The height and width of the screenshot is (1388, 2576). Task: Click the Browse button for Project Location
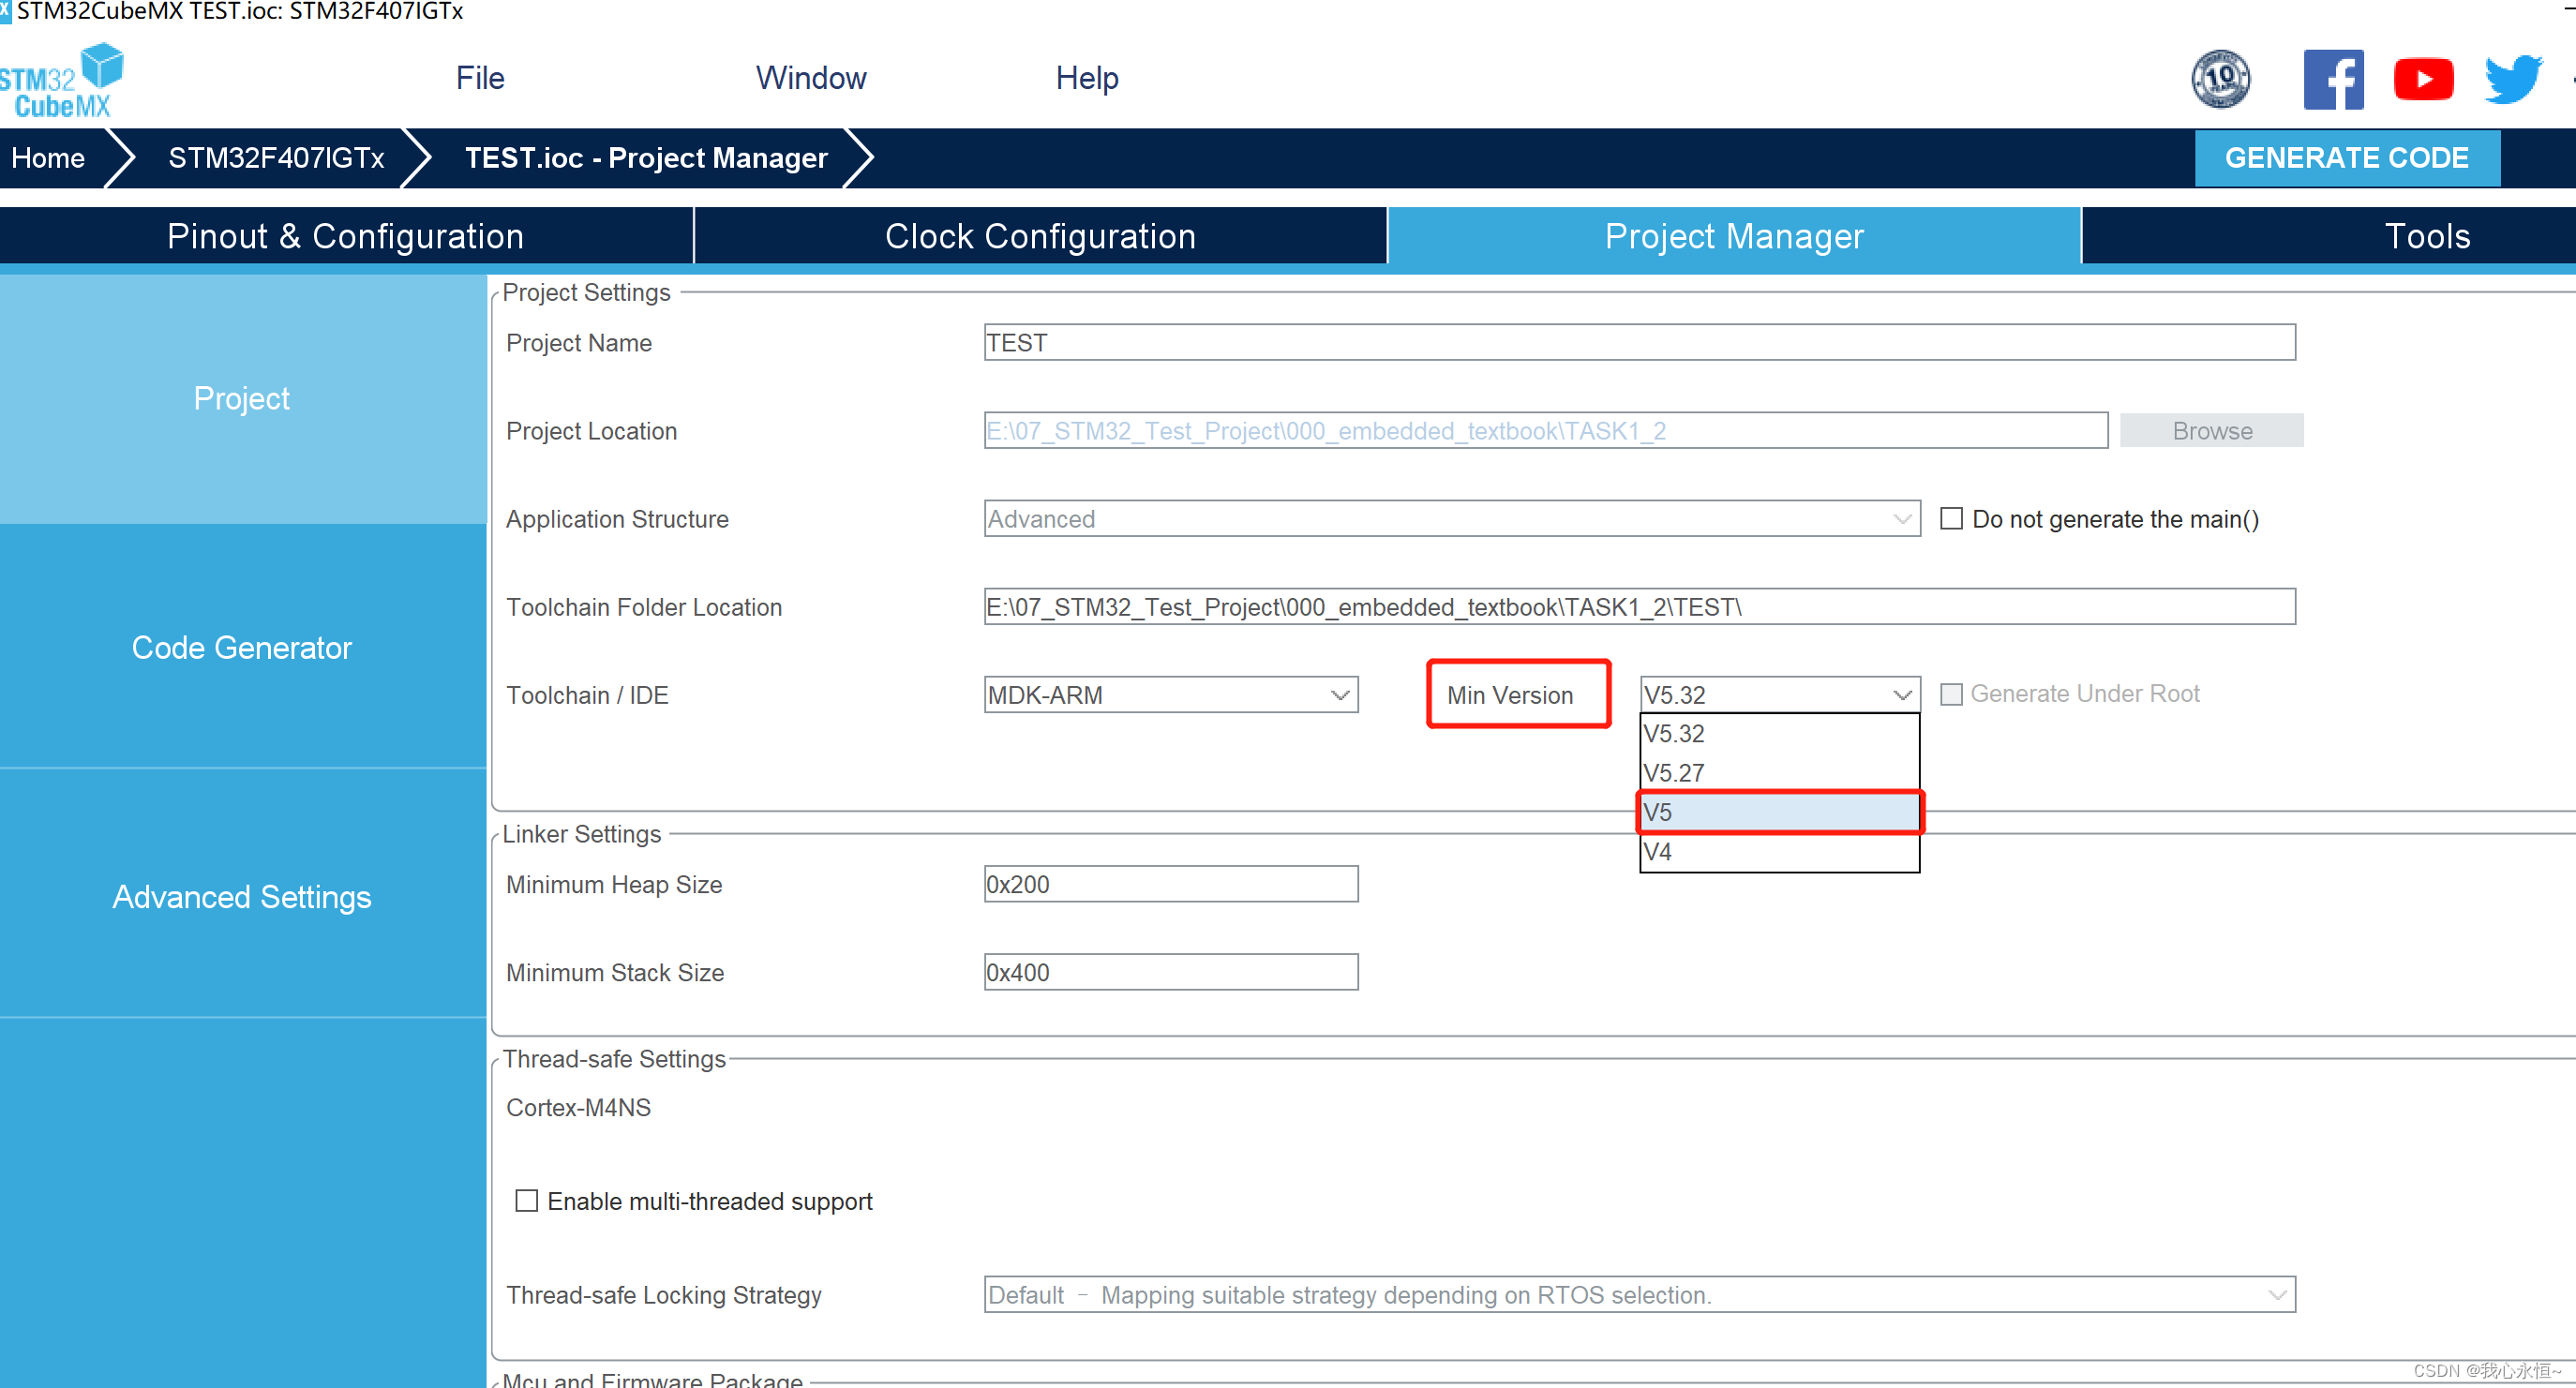[2209, 431]
